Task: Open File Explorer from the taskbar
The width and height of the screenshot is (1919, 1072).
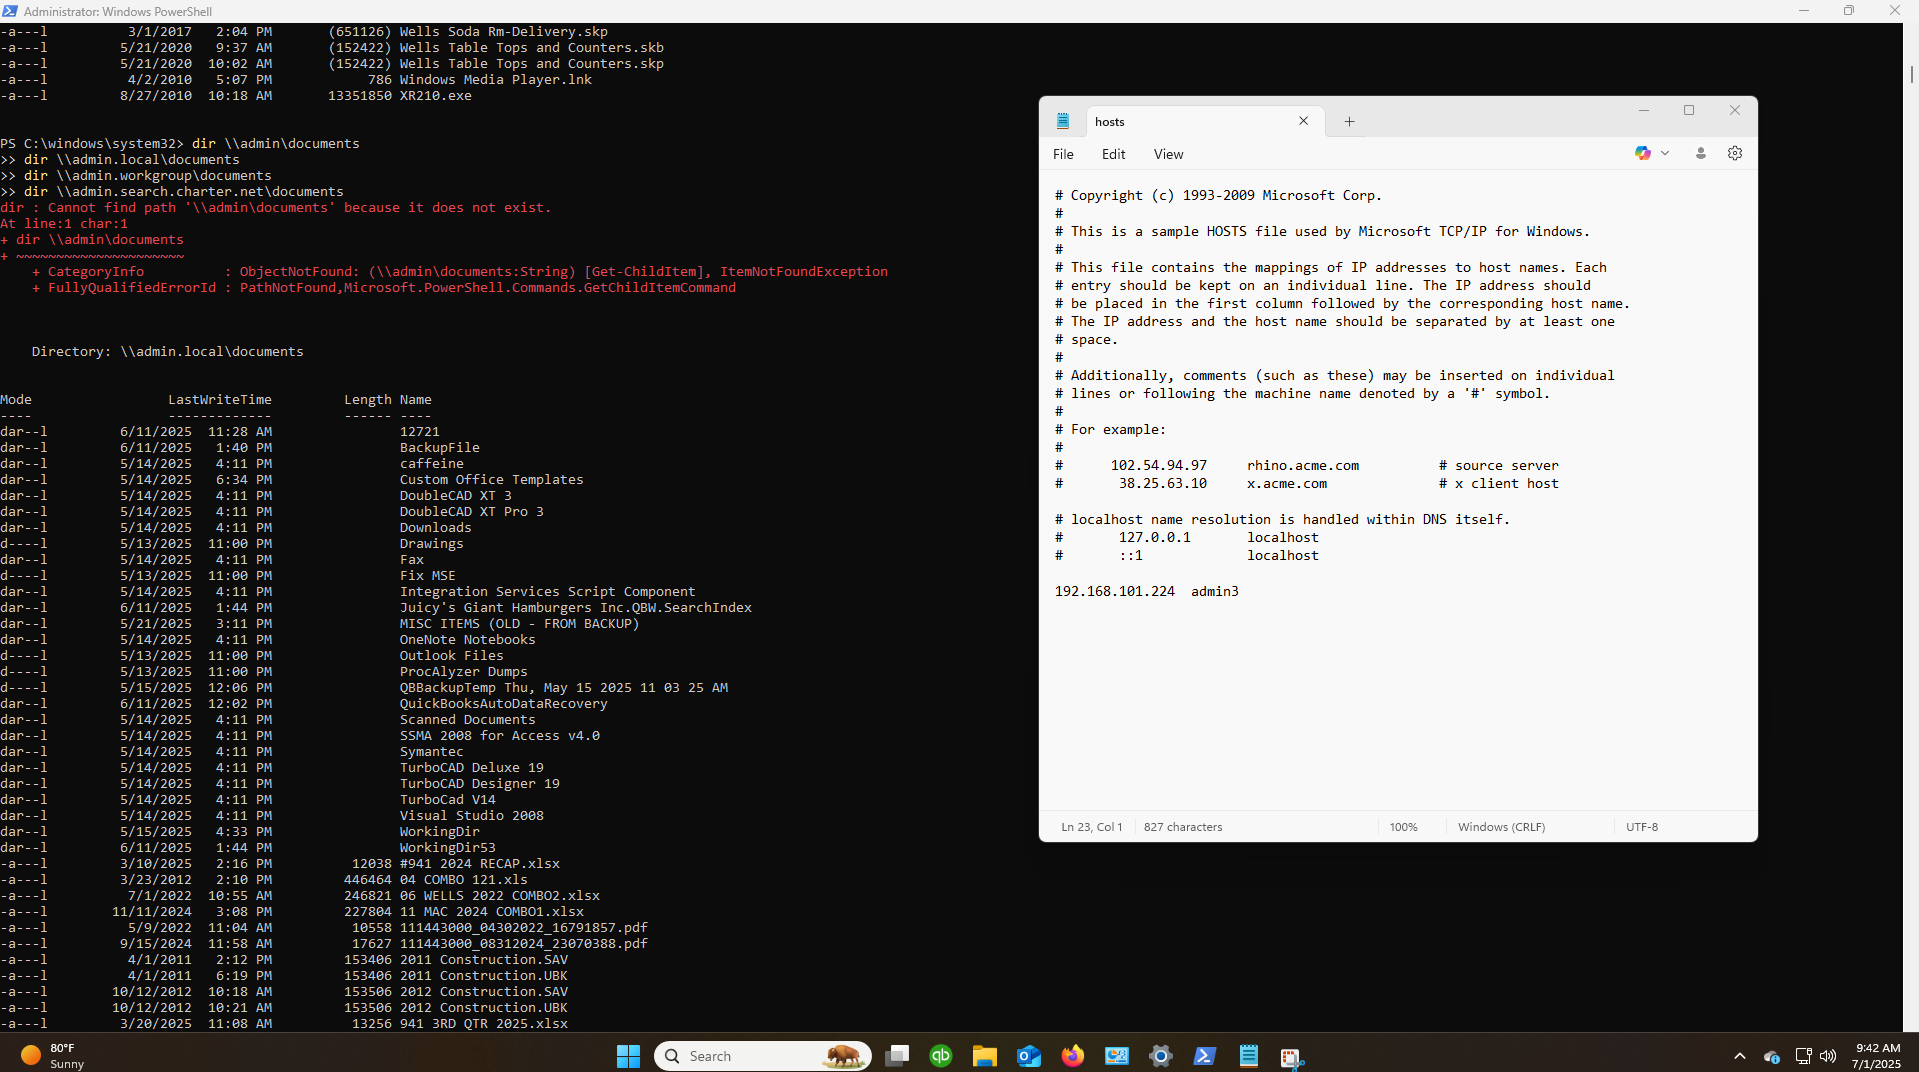Action: [985, 1056]
